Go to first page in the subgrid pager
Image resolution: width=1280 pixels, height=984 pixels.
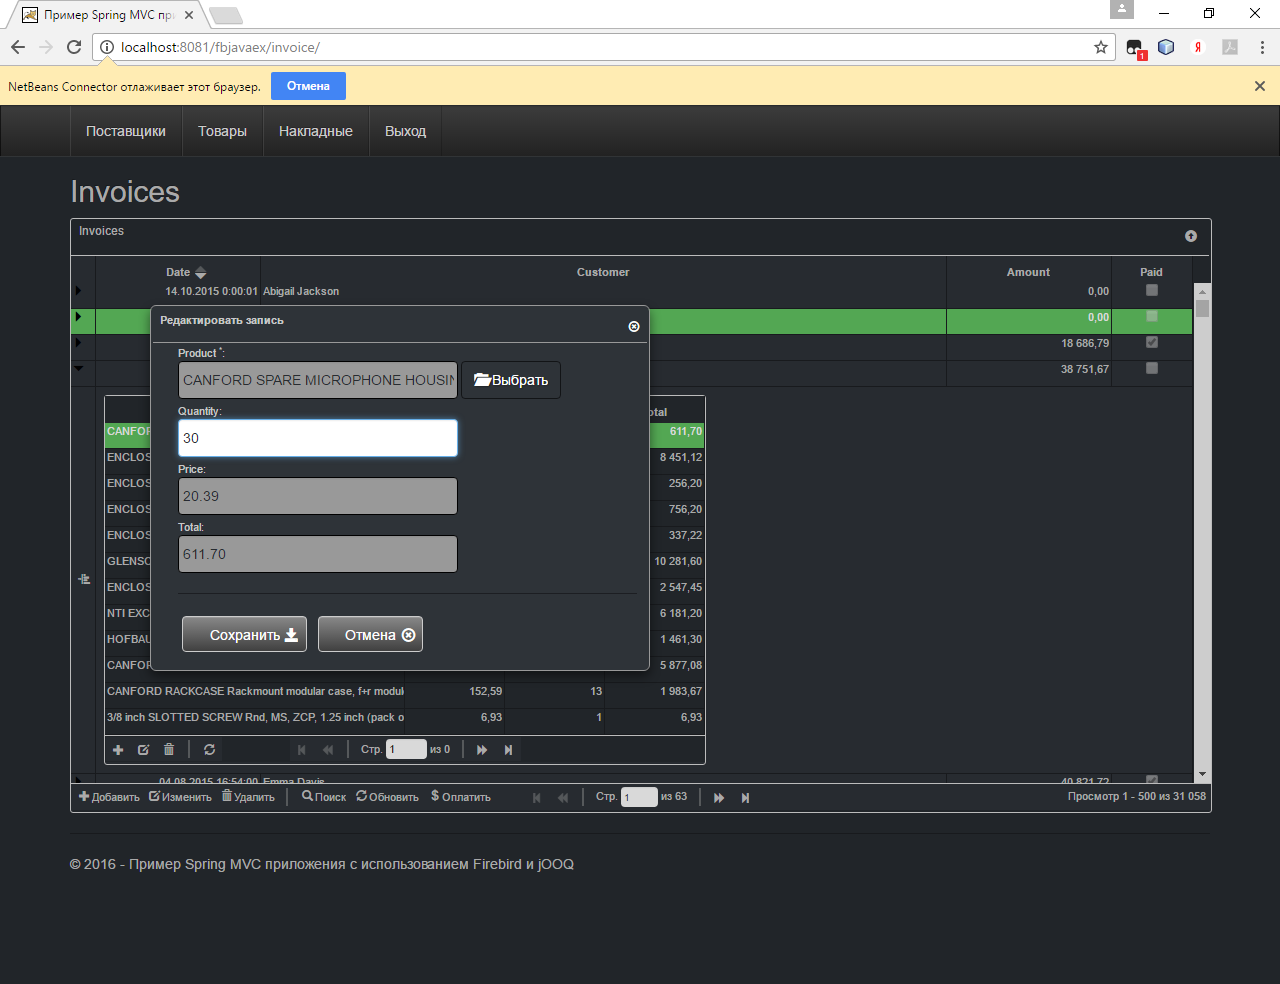tap(302, 750)
